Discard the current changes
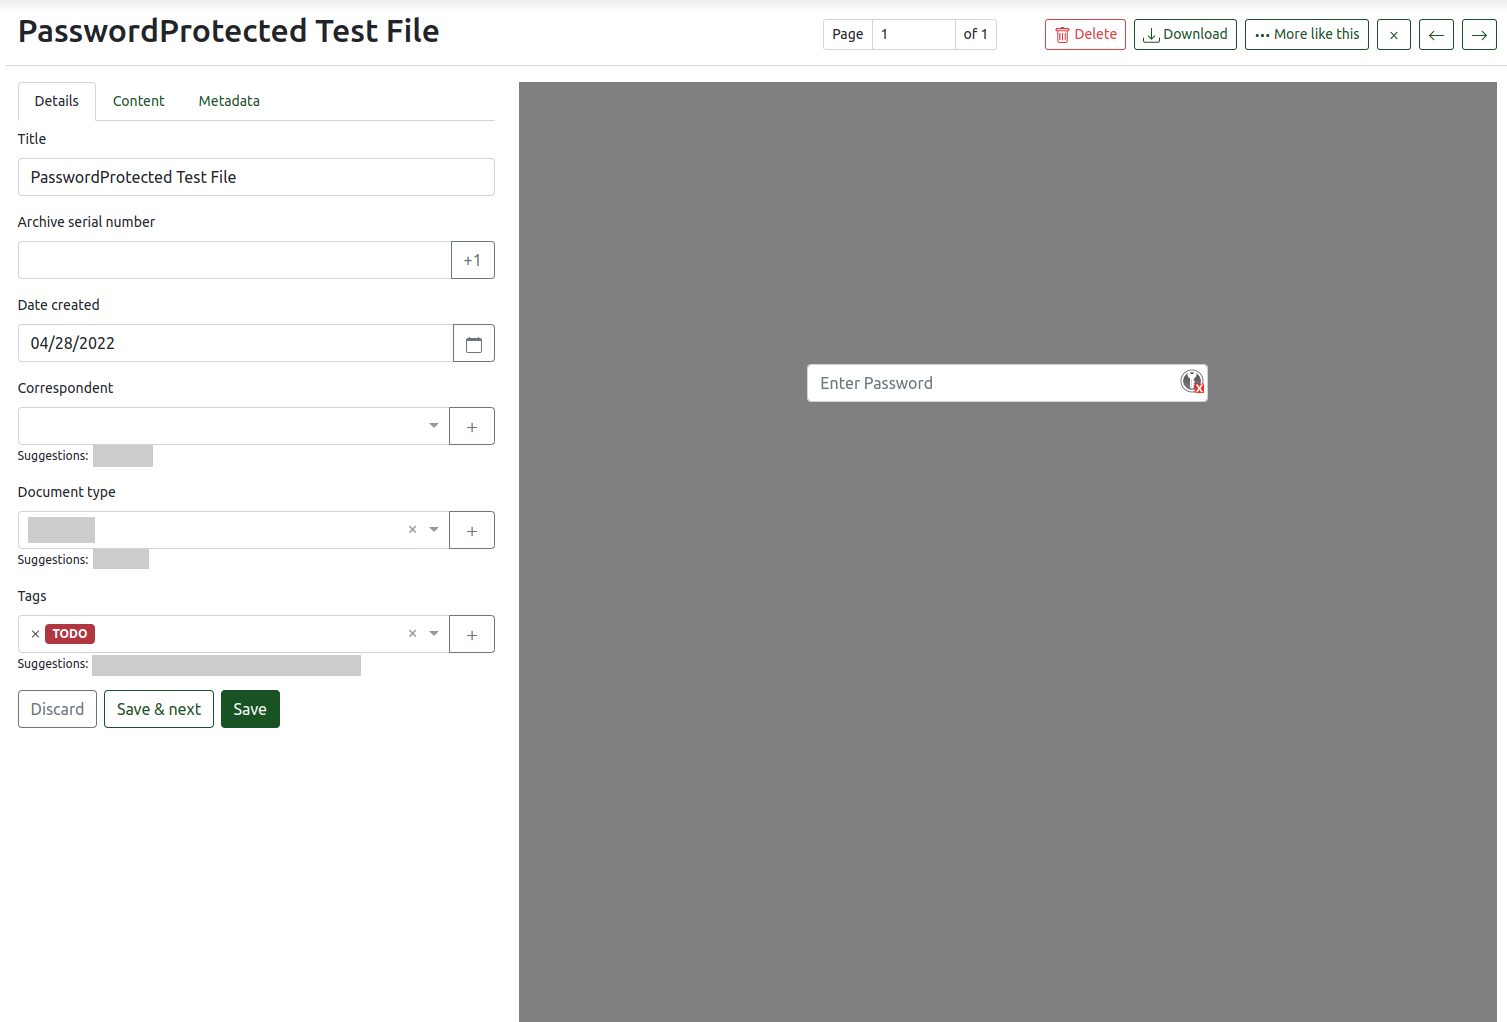Screen dimensions: 1507x1022 [57, 708]
